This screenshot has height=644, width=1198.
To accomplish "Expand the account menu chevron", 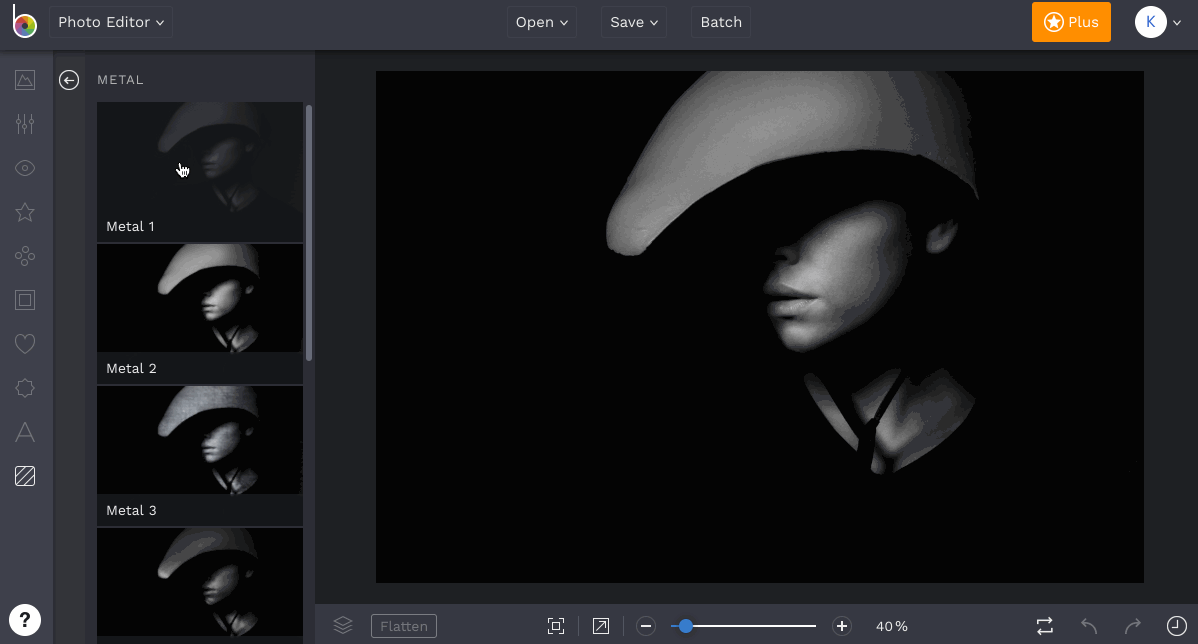I will (x=1177, y=23).
